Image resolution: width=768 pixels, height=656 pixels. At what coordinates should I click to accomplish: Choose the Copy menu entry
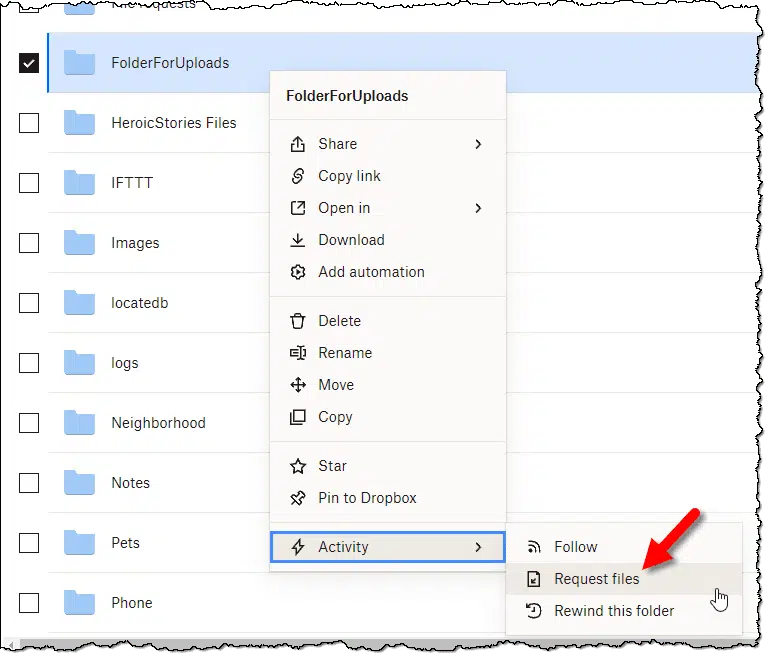pyautogui.click(x=388, y=418)
